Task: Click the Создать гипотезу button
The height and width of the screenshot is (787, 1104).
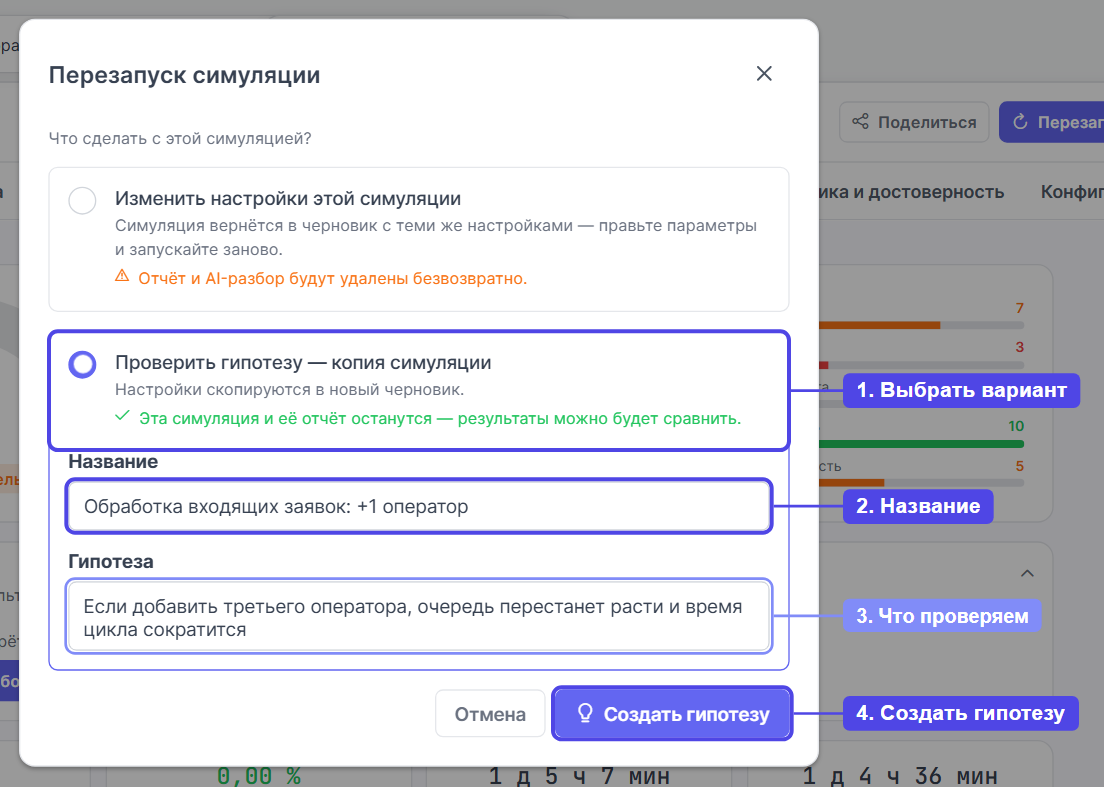Action: point(672,714)
